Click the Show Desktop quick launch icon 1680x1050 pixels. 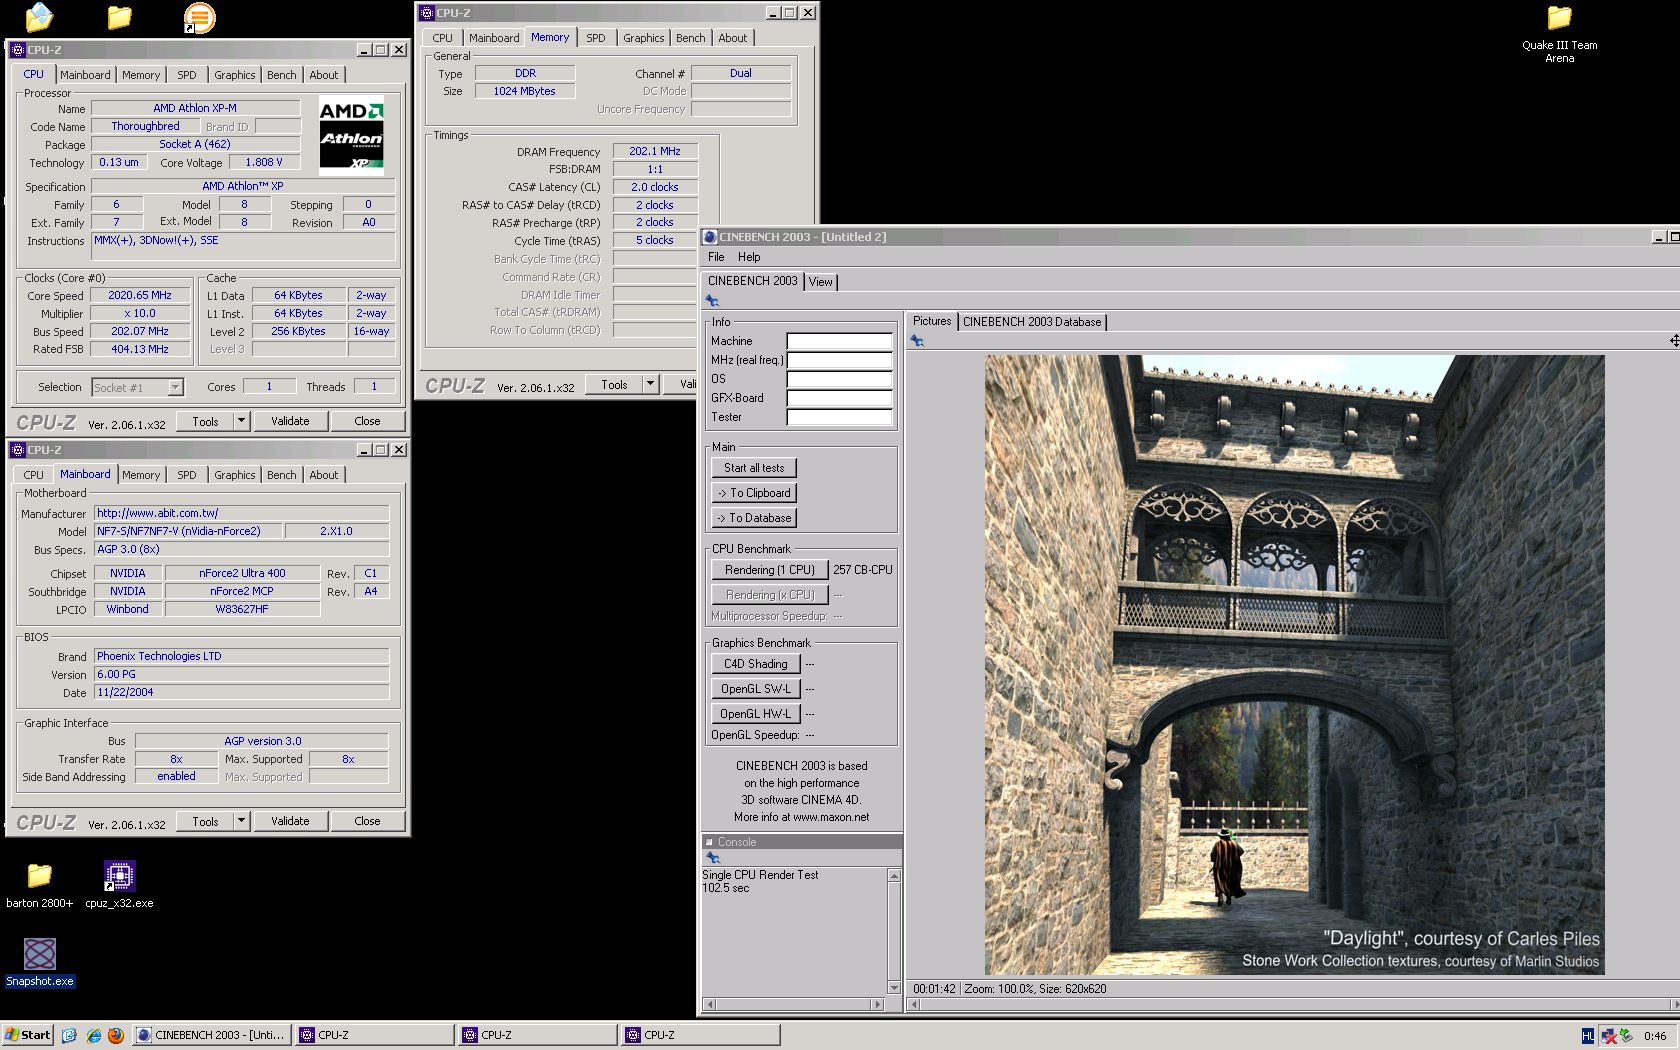pyautogui.click(x=69, y=1036)
